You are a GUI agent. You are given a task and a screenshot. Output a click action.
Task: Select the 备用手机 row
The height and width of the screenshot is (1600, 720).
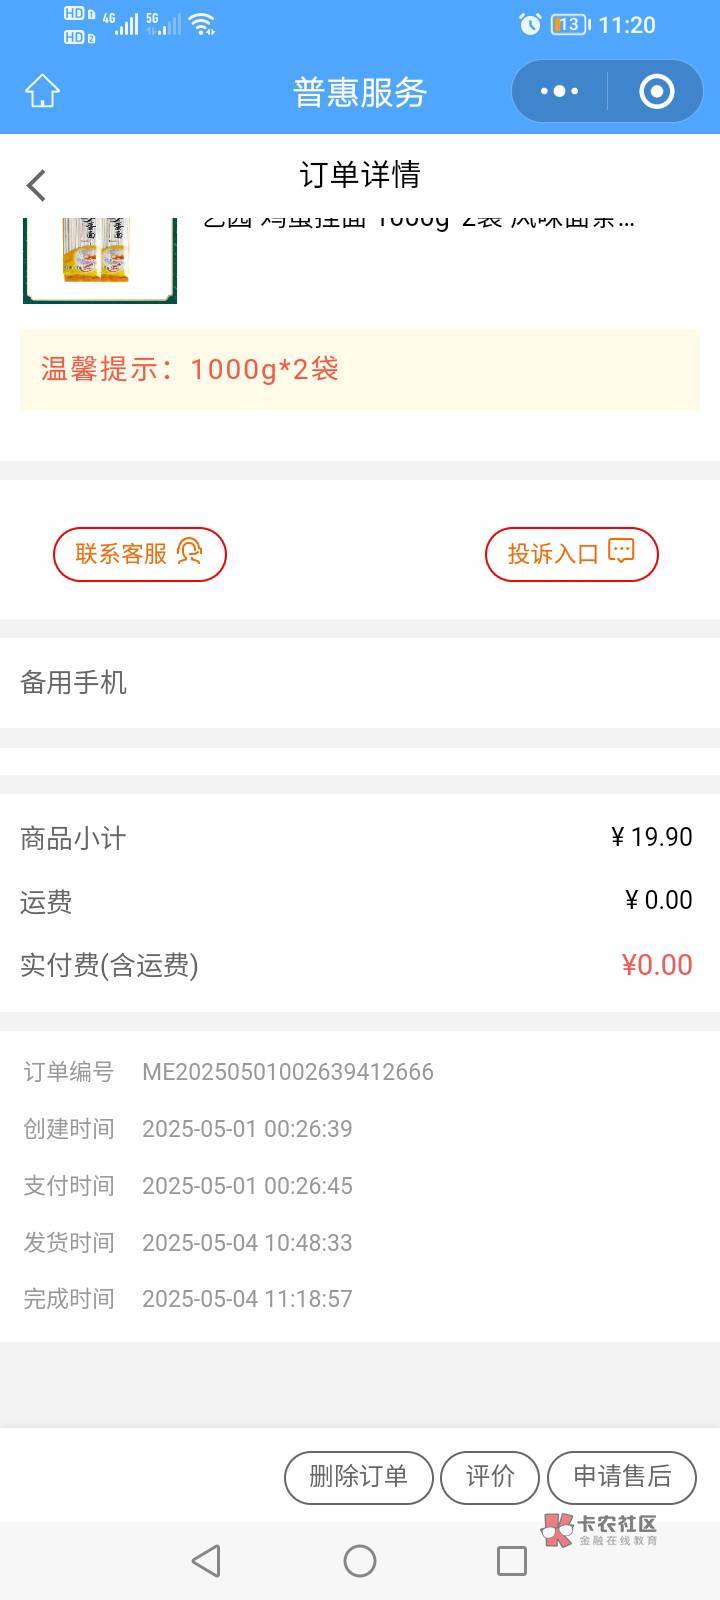click(360, 683)
